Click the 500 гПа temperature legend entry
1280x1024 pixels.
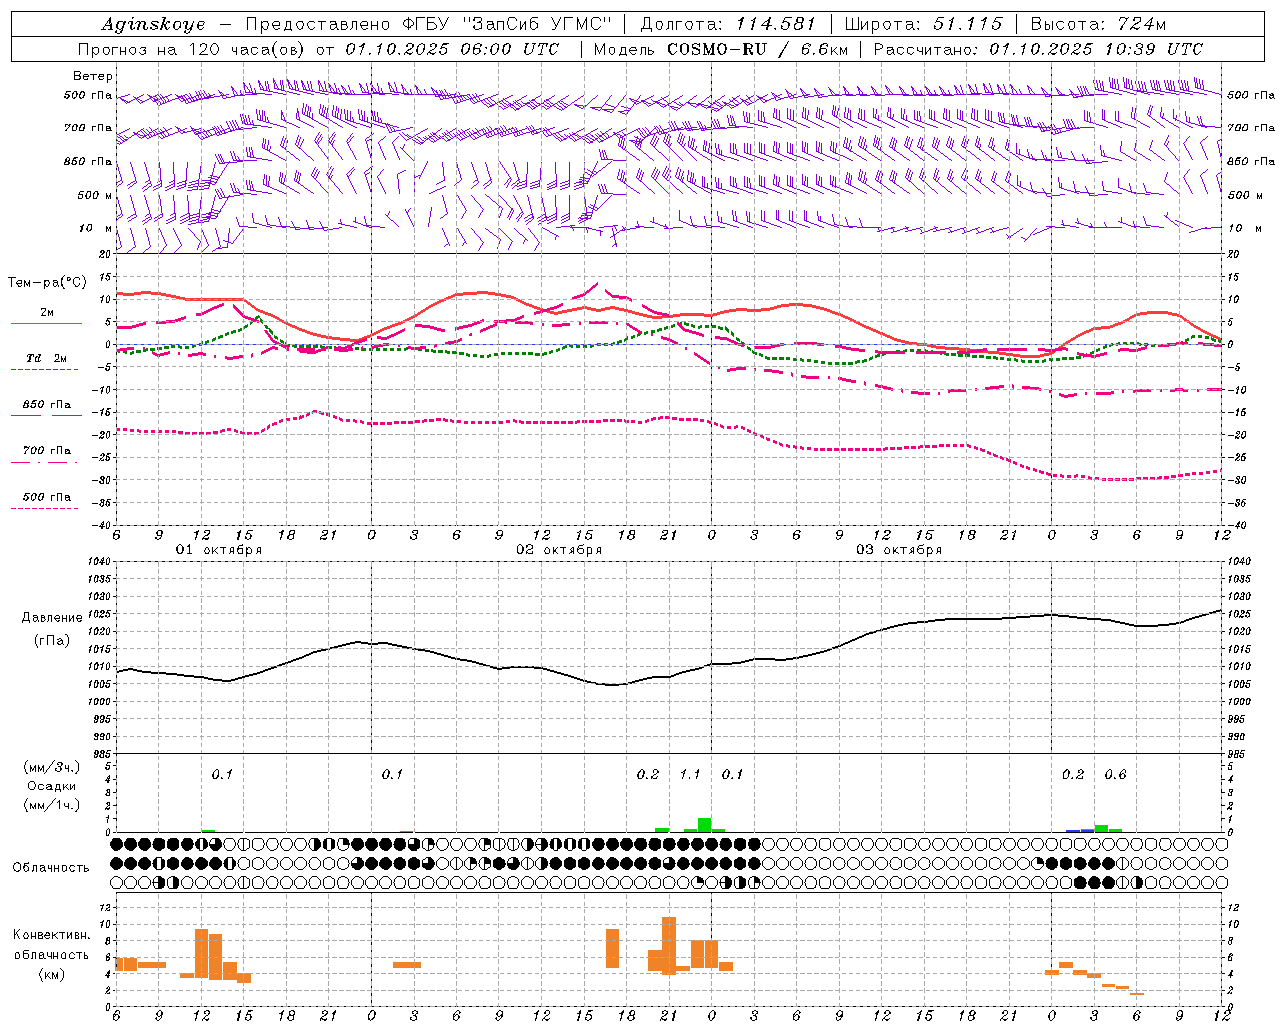tap(46, 497)
